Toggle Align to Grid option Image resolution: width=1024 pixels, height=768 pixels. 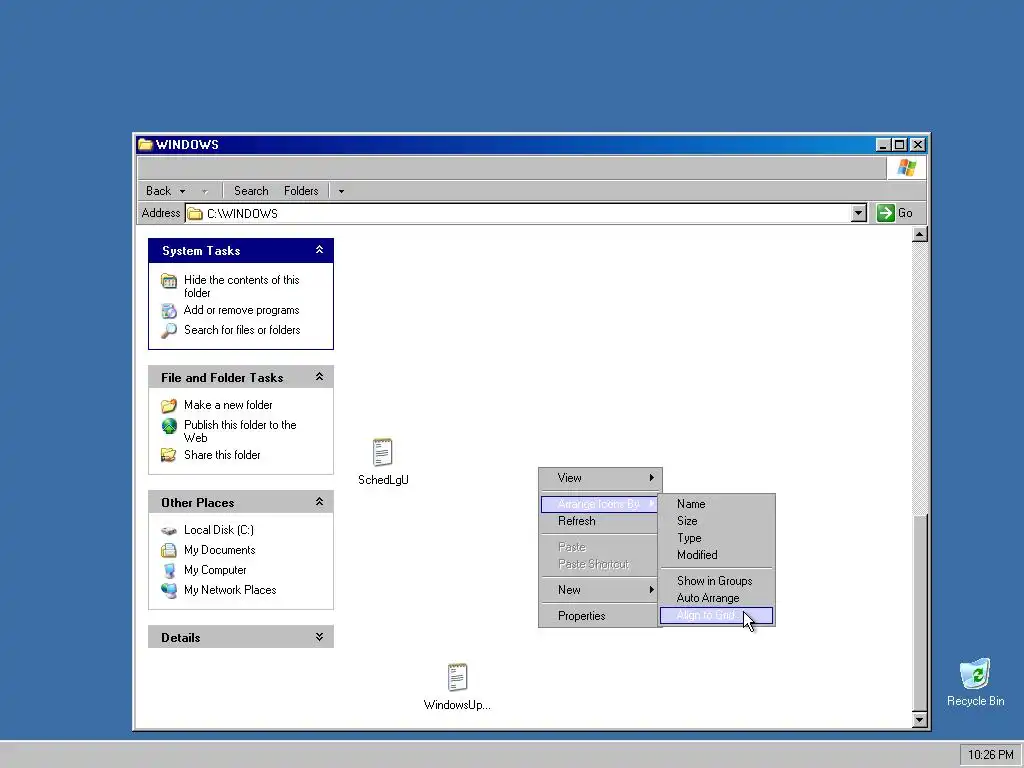(716, 615)
